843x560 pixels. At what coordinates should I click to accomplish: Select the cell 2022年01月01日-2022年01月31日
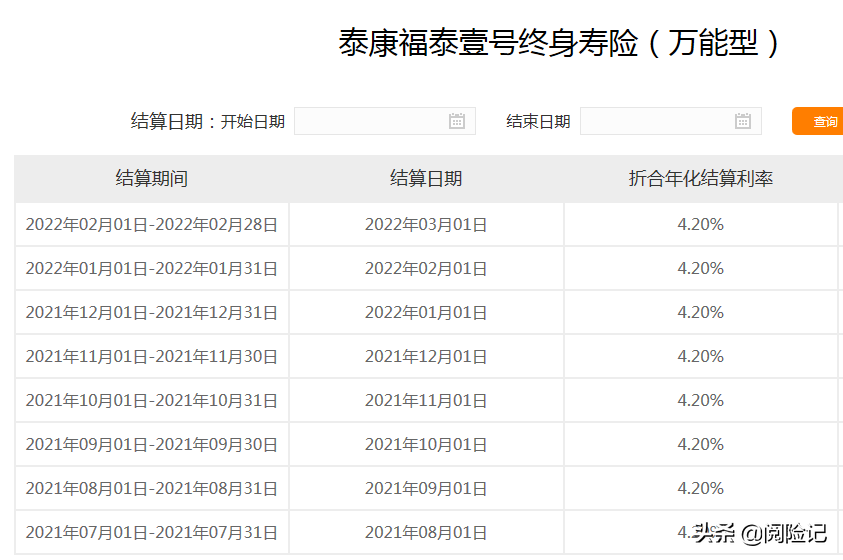(x=152, y=269)
